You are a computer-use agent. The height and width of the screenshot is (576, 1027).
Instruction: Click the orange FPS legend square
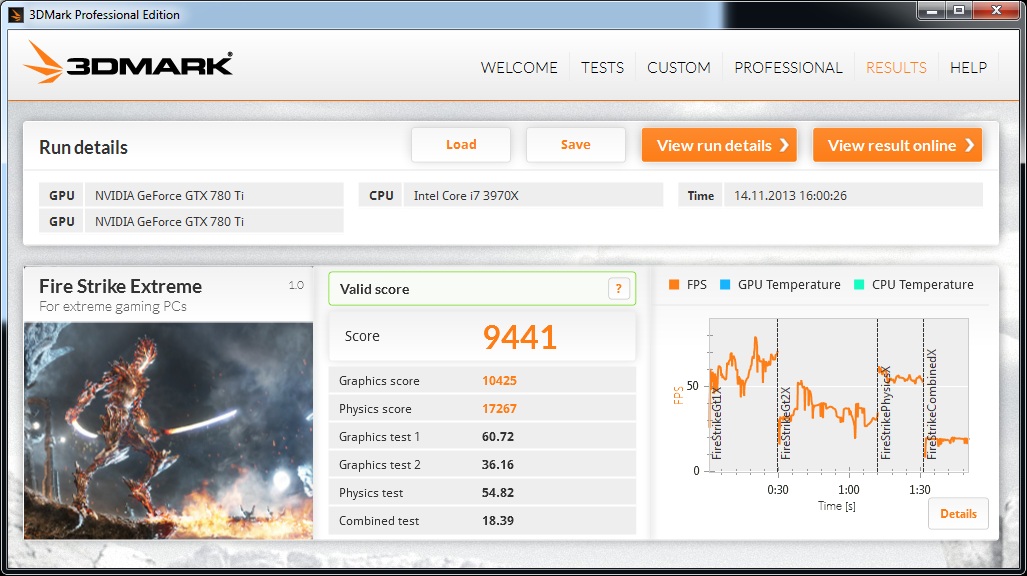tap(673, 284)
